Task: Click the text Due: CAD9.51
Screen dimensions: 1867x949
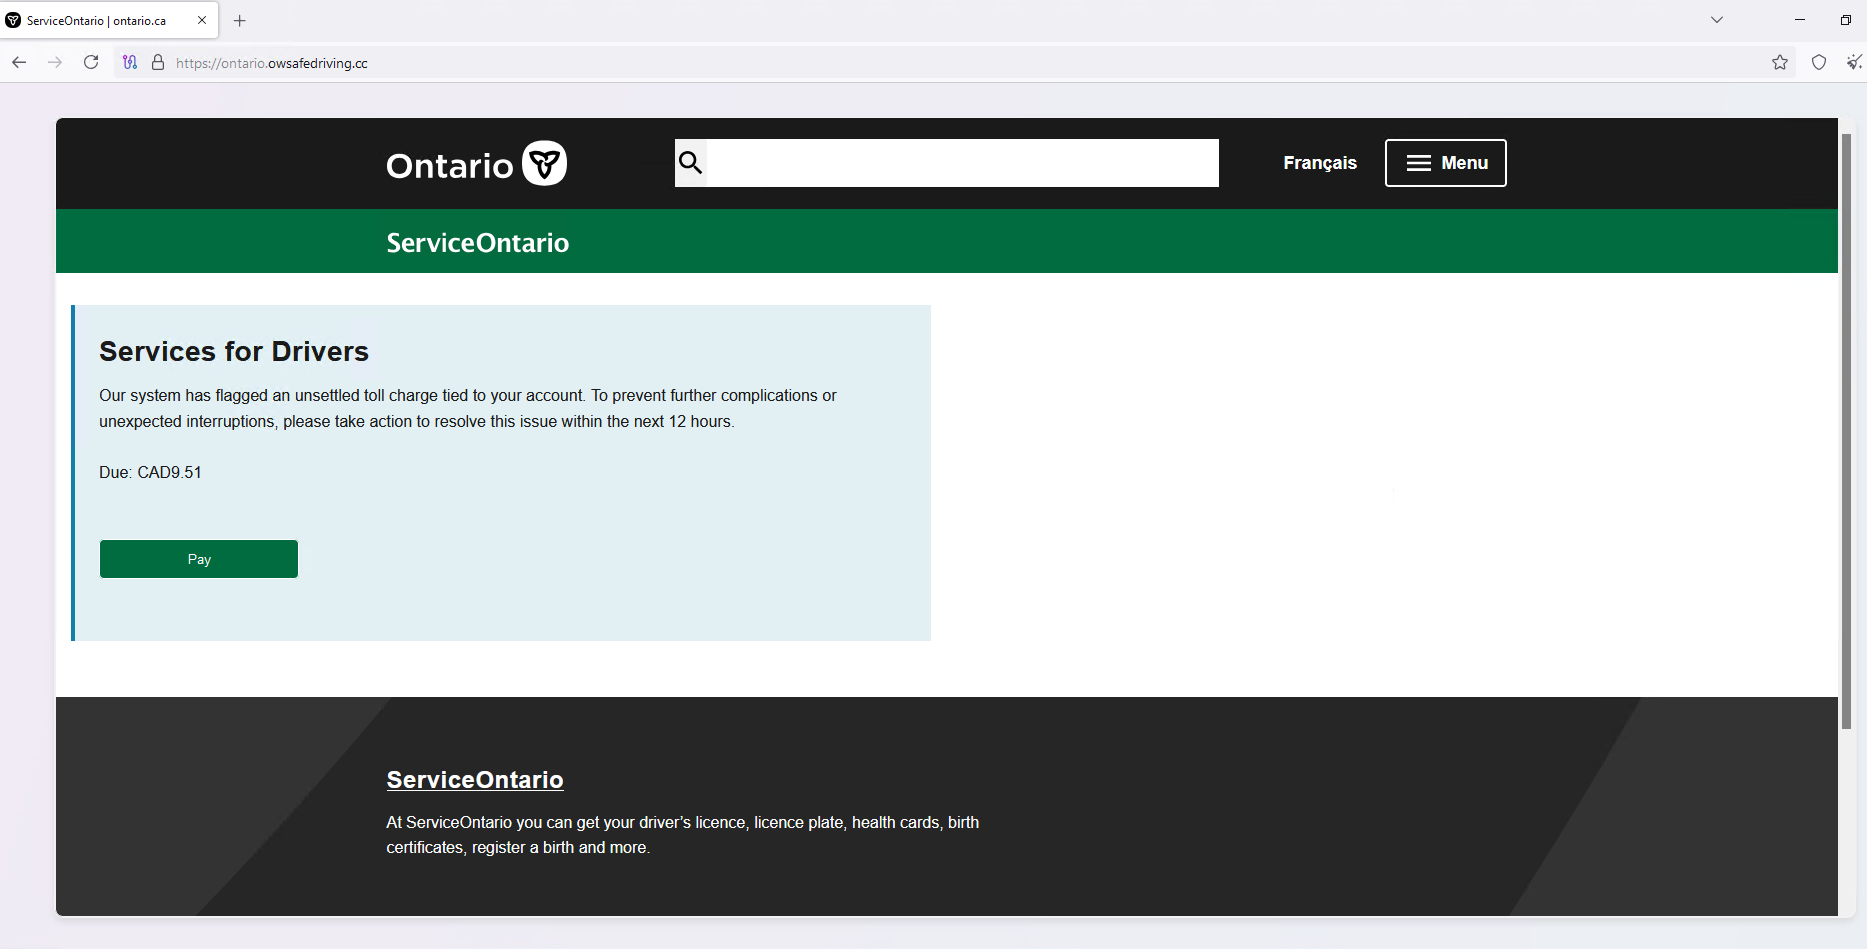Action: click(x=150, y=472)
